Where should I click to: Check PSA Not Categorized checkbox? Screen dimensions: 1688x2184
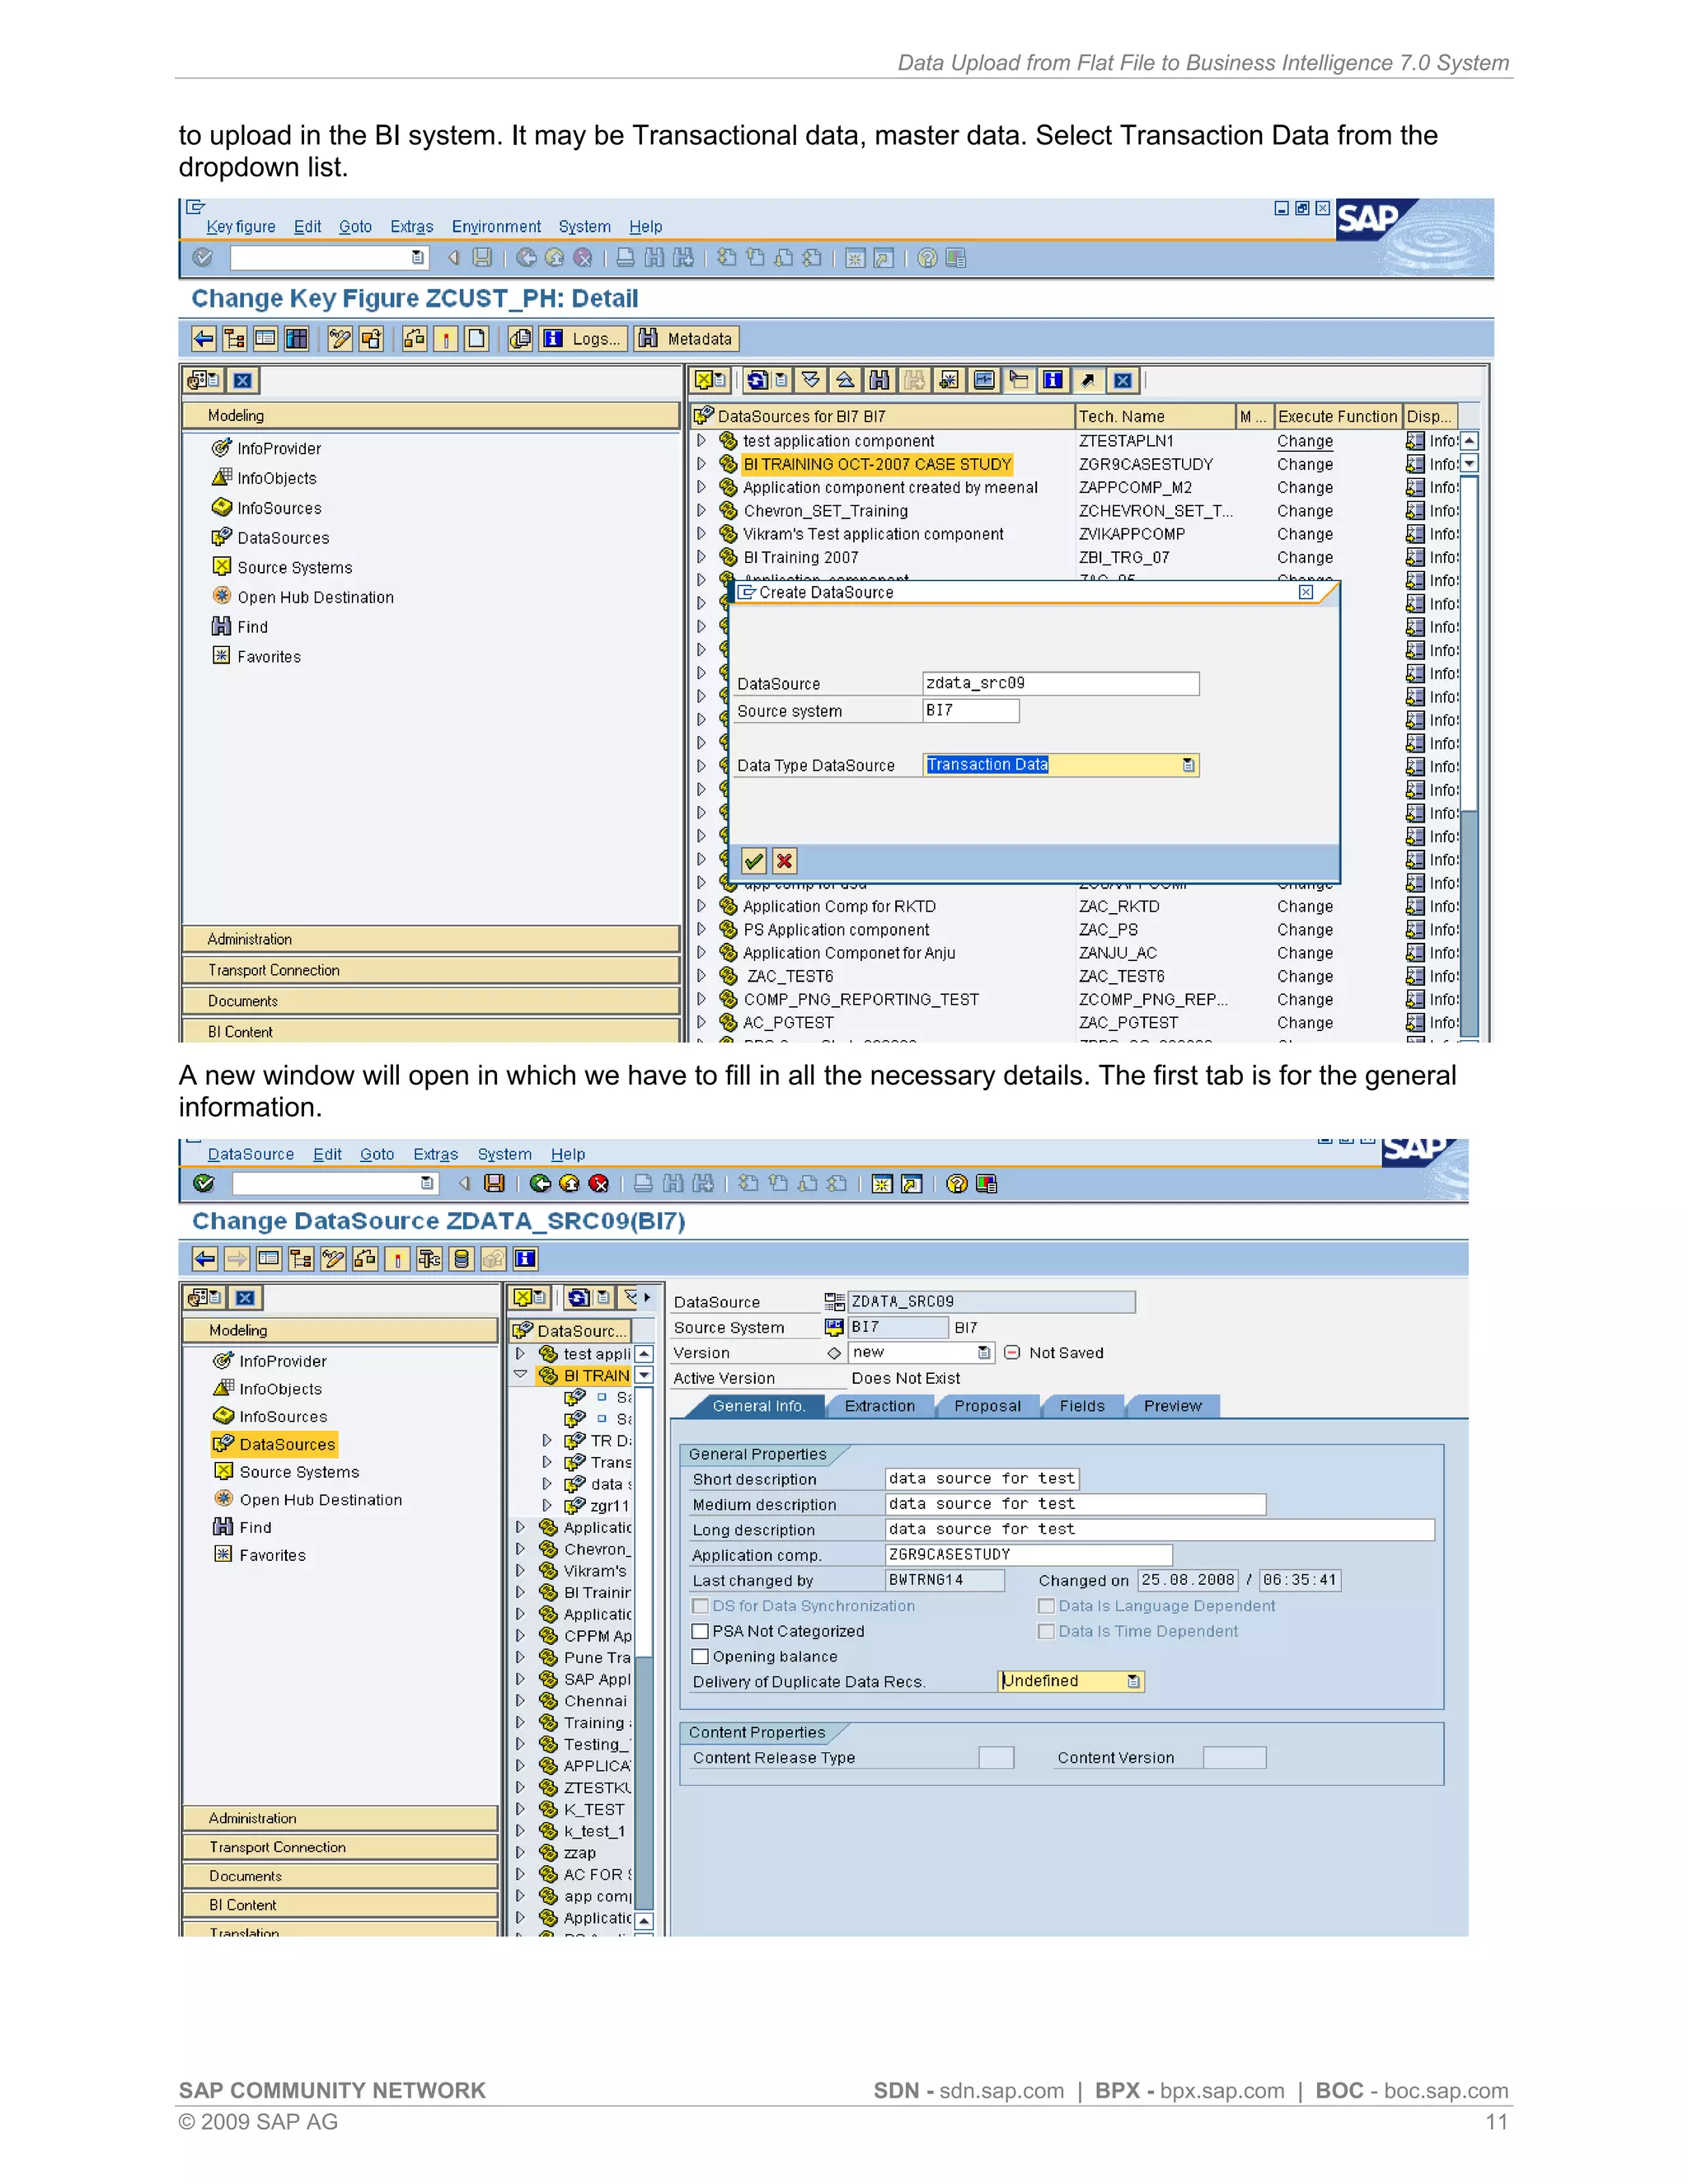tap(700, 1631)
